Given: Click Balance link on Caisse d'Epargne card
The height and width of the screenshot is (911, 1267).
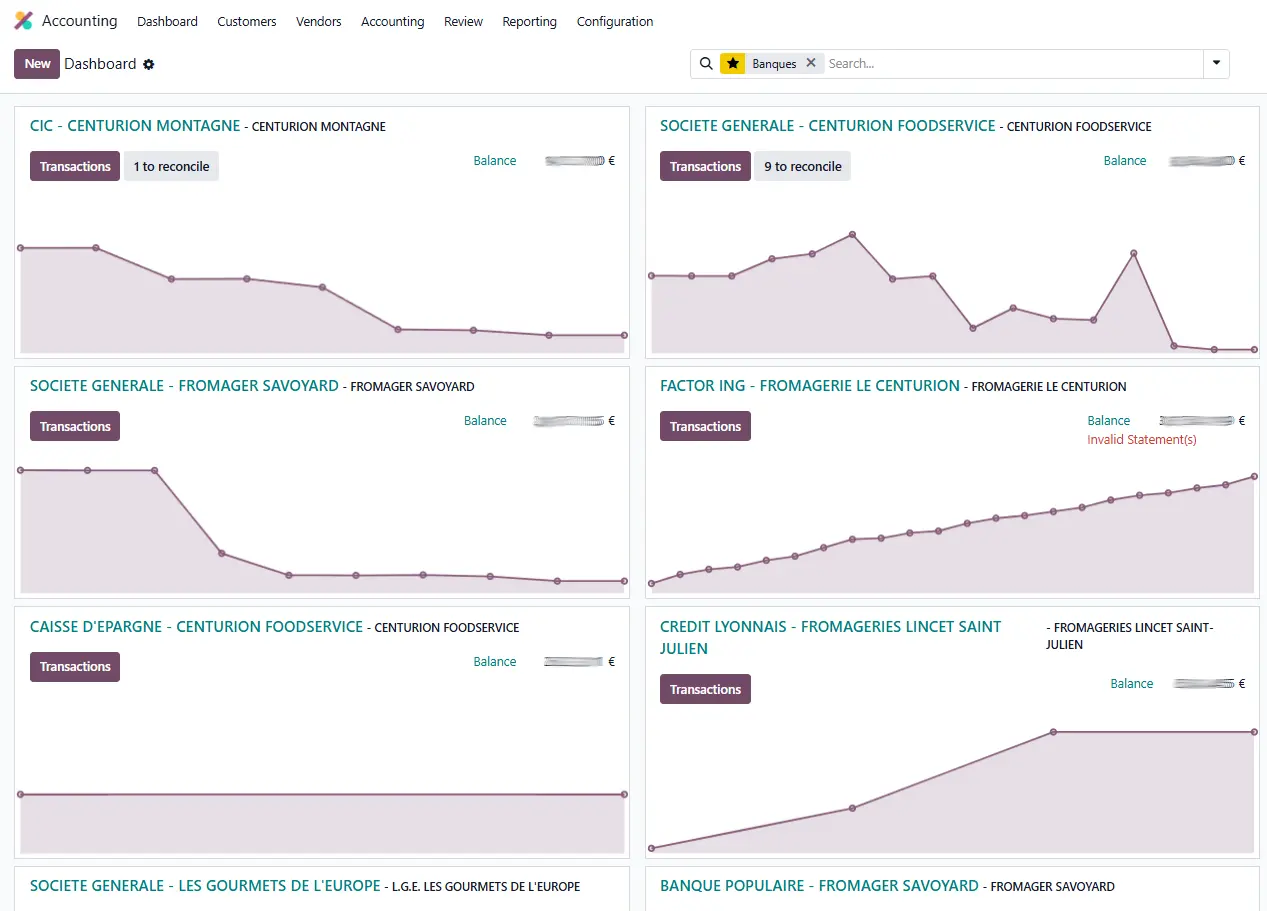Looking at the screenshot, I should coord(495,662).
